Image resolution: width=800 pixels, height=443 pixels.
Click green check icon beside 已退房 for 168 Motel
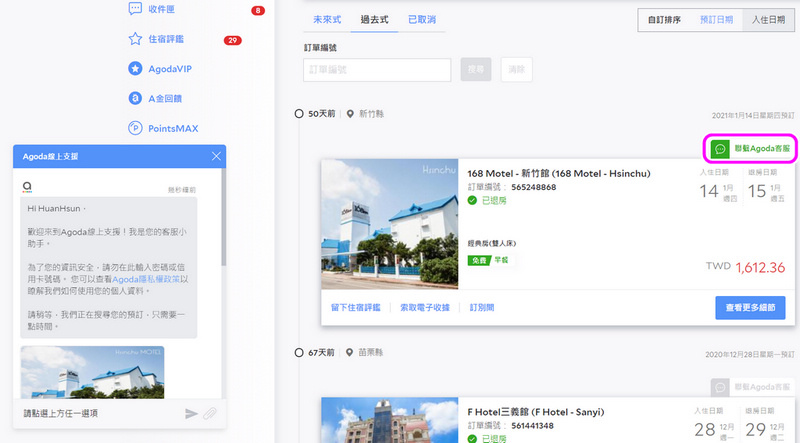coord(472,201)
